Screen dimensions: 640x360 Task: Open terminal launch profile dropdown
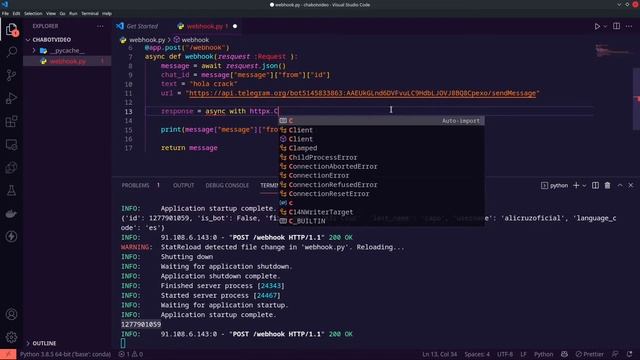[584, 185]
